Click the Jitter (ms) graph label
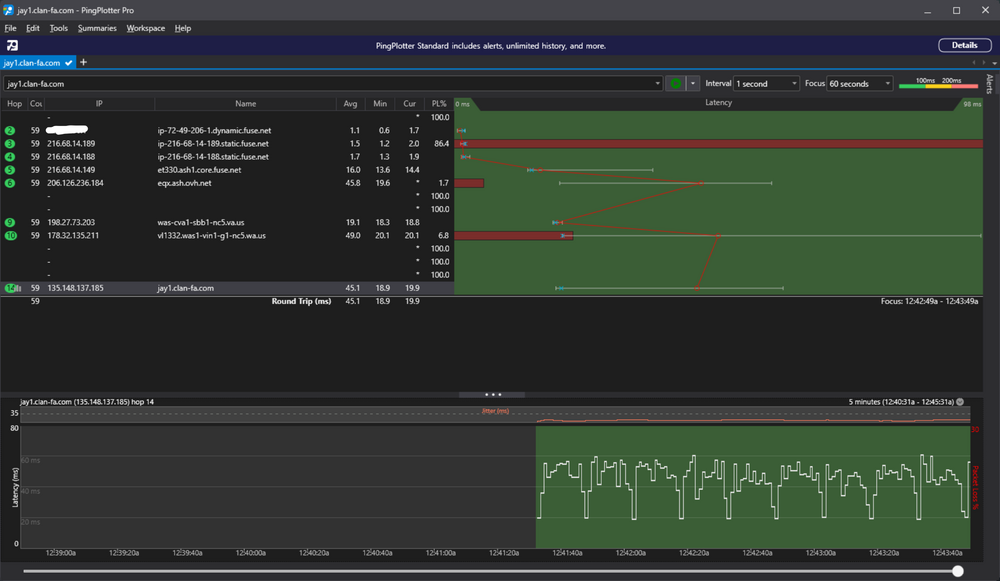This screenshot has width=1000, height=581. coord(495,411)
